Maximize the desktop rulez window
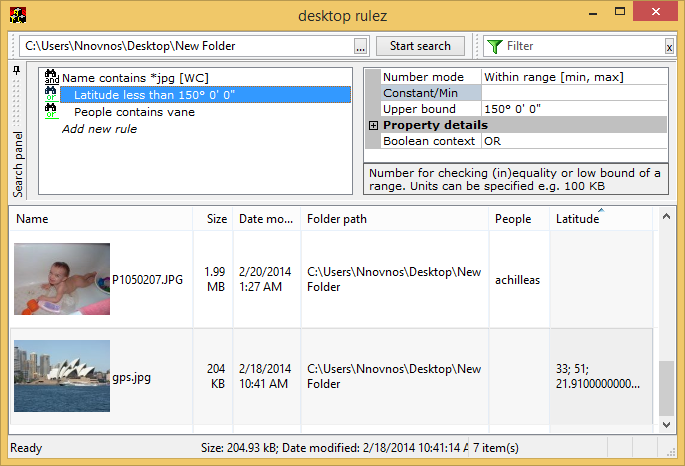The width and height of the screenshot is (685, 466). coord(619,12)
